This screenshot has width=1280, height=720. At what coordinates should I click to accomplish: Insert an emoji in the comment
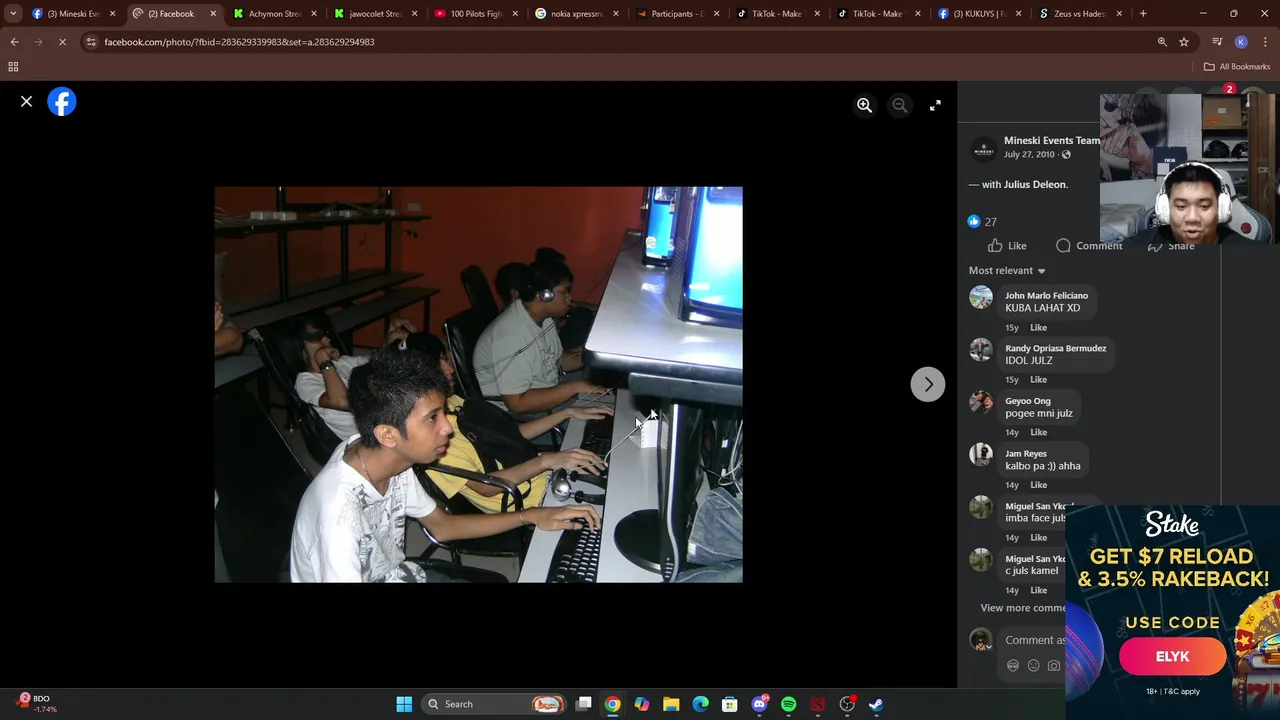pyautogui.click(x=1033, y=666)
